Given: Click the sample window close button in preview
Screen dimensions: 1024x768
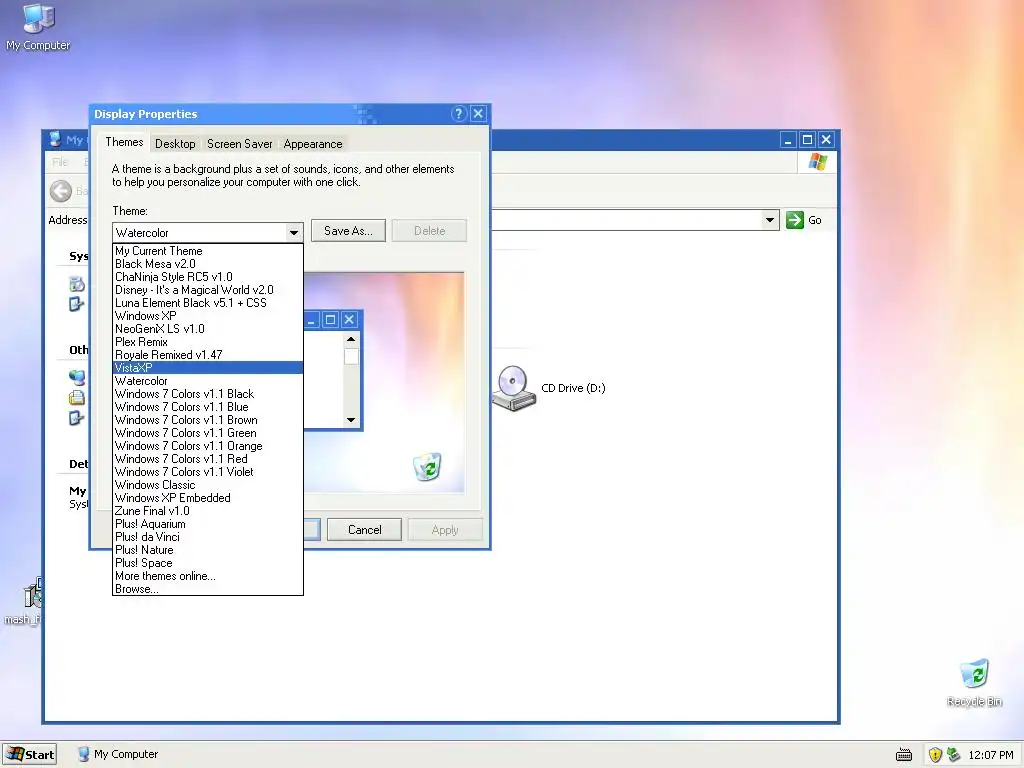Looking at the screenshot, I should point(349,319).
